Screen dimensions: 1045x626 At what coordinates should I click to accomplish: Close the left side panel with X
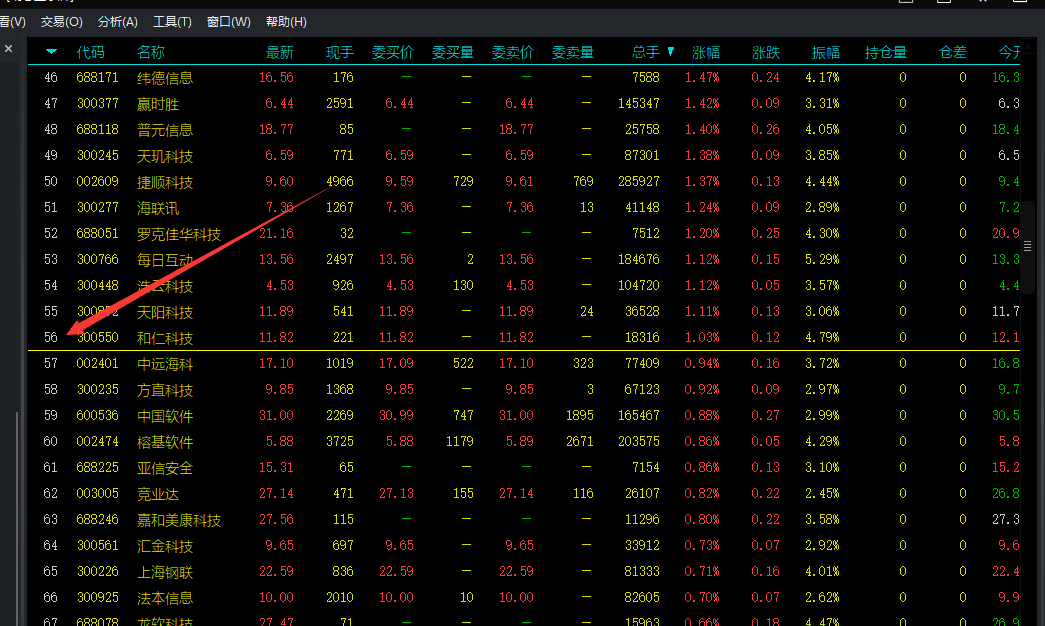pos(8,48)
